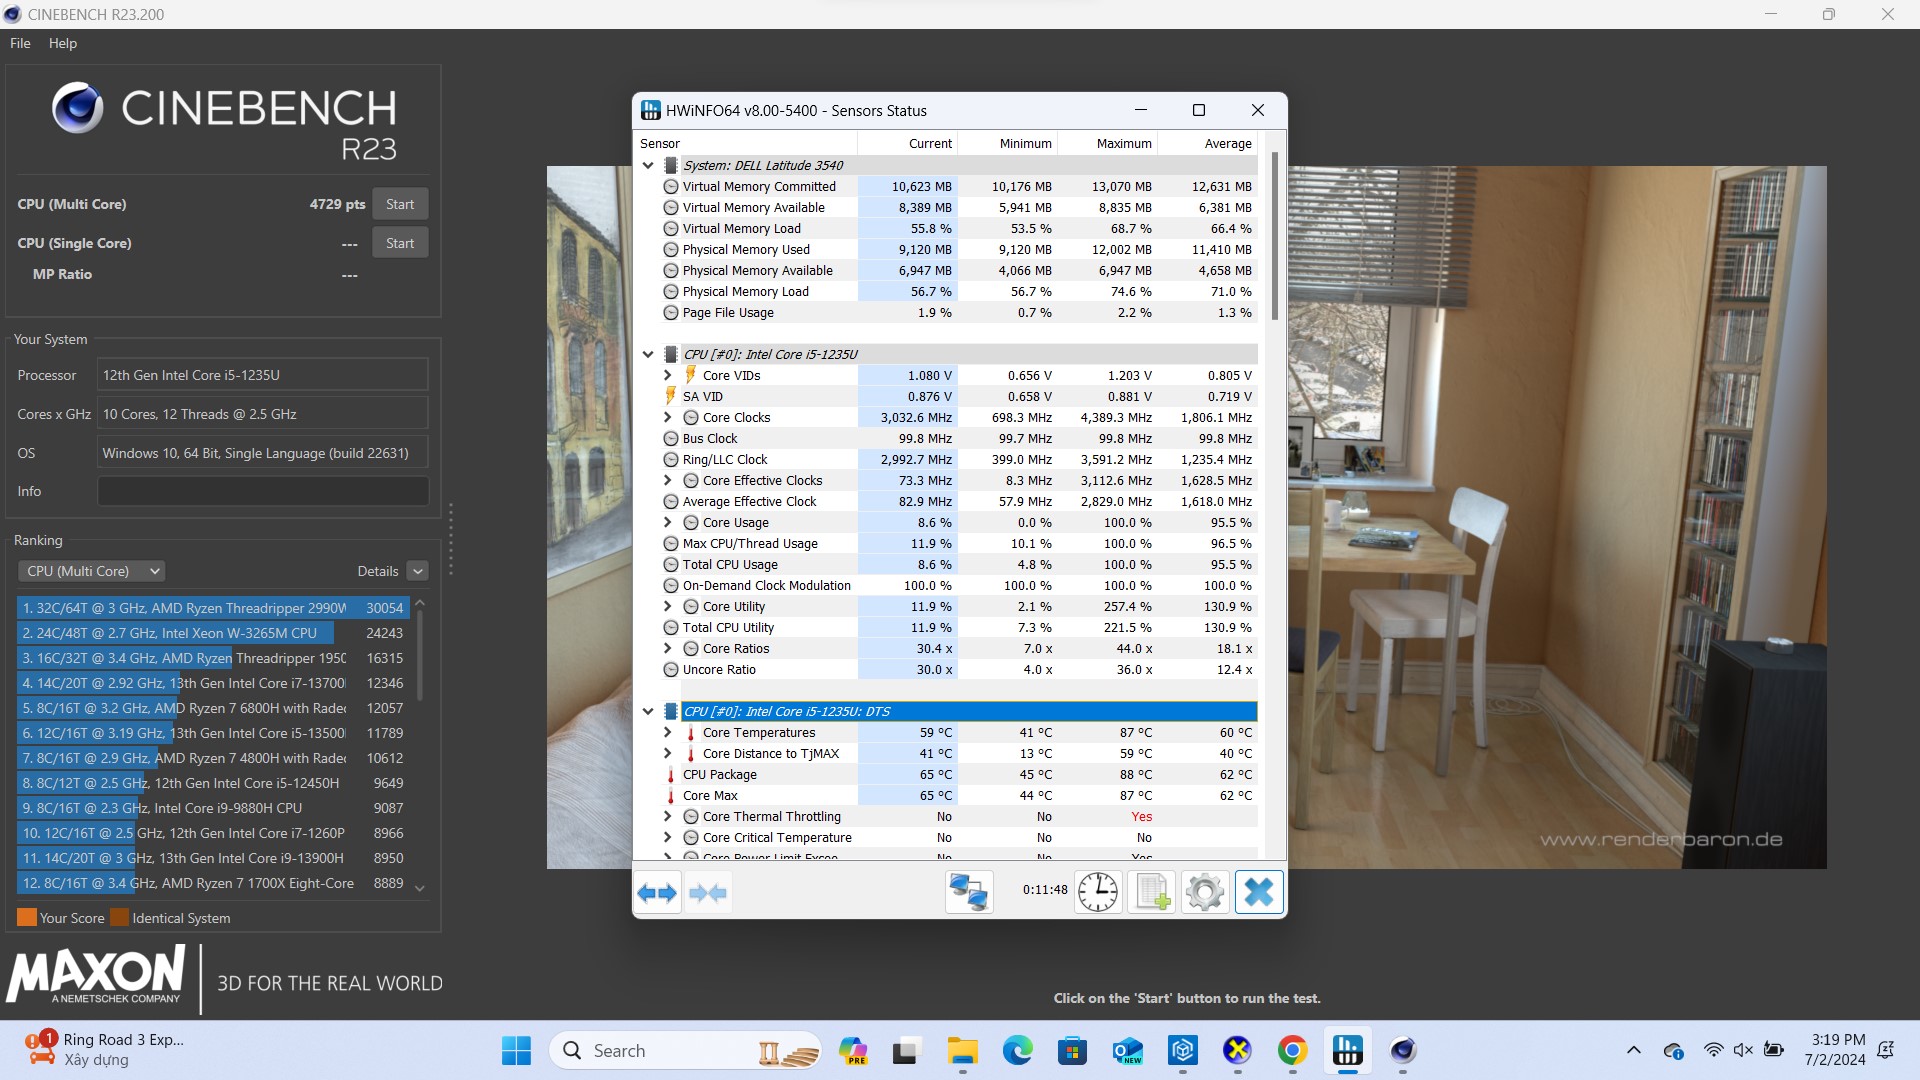Viewport: 1920px width, 1080px height.
Task: Expand the Core VIDs row
Action: click(x=668, y=375)
